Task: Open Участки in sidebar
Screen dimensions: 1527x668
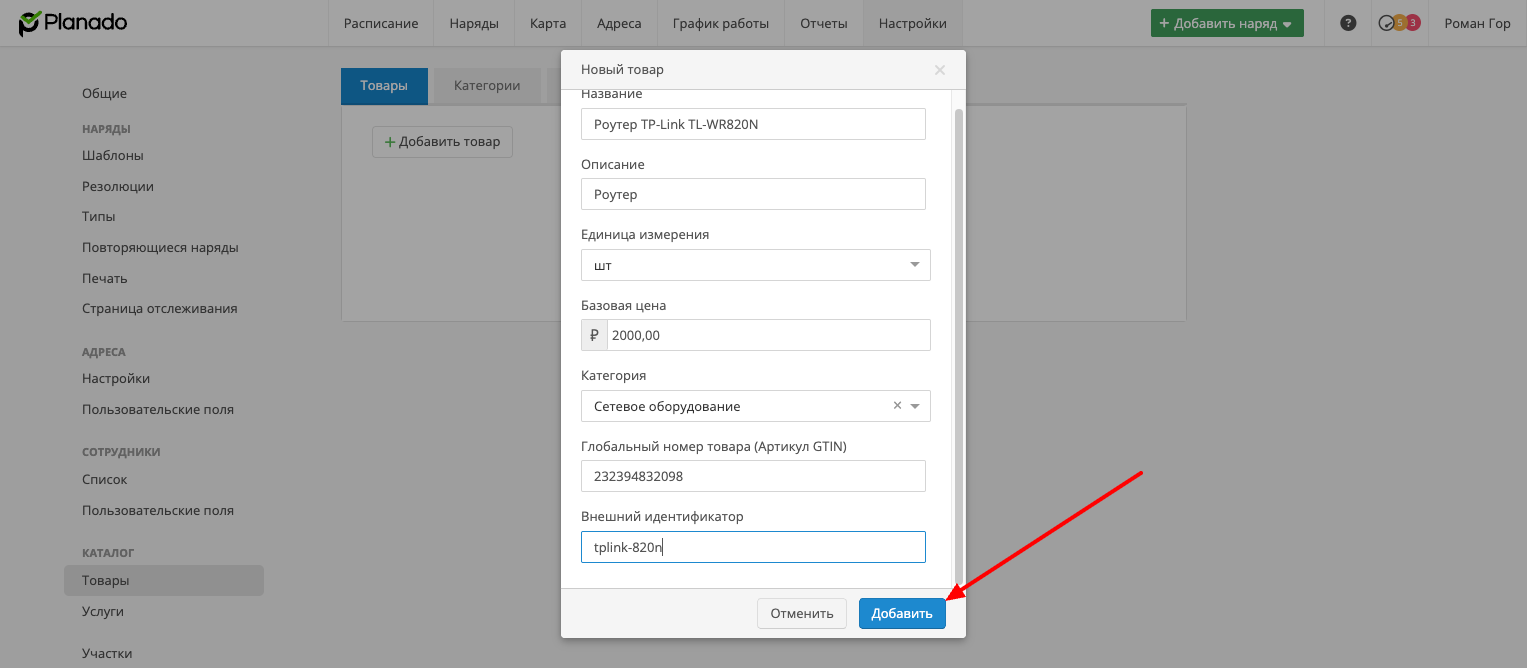Action: (107, 654)
